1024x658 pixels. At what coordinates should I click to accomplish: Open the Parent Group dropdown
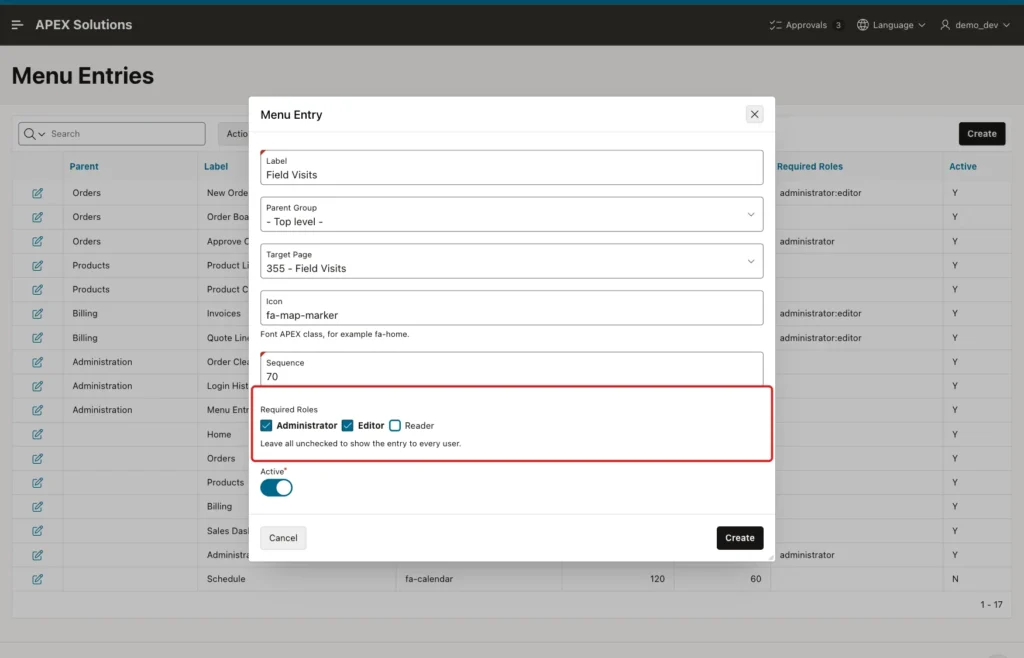click(x=511, y=214)
